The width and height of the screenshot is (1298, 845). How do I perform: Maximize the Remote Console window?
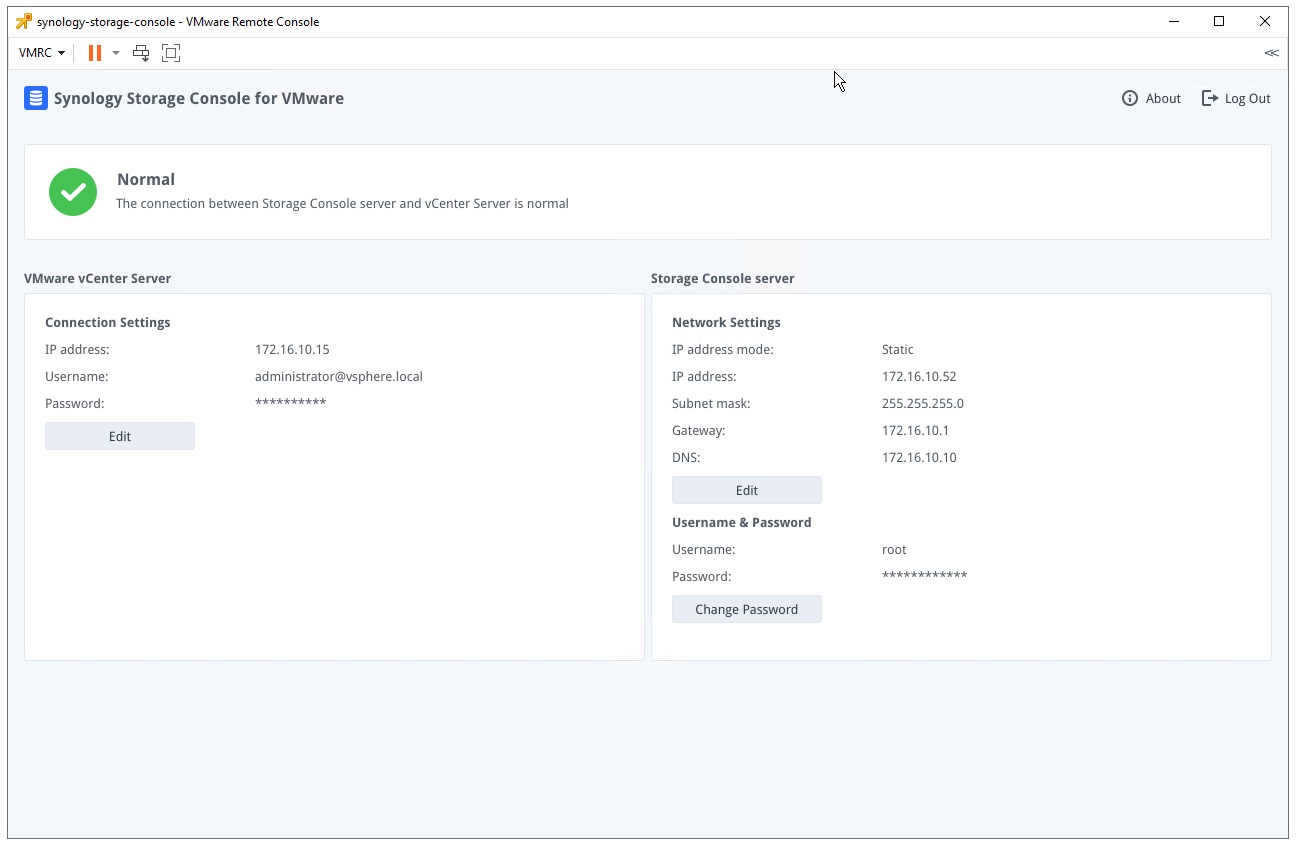[x=1219, y=21]
